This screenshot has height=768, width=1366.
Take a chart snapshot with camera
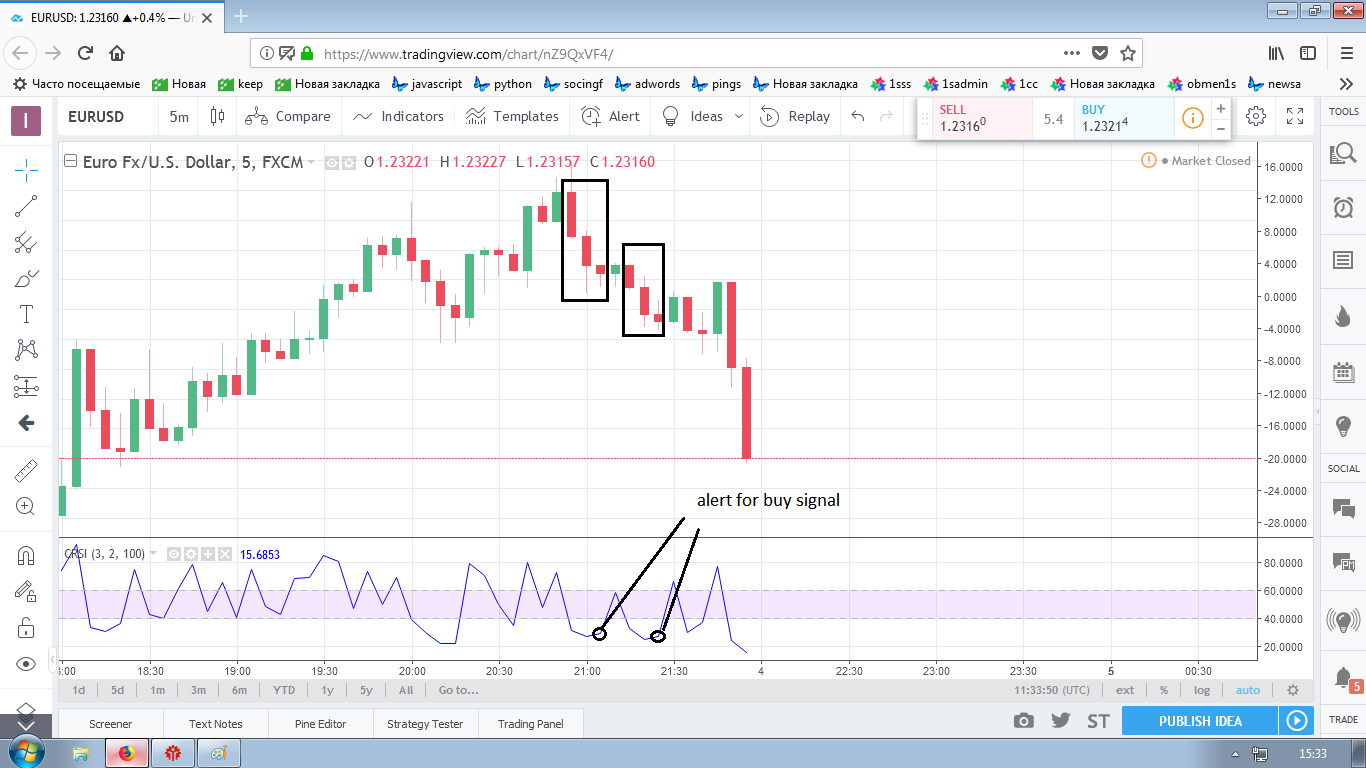(1023, 721)
